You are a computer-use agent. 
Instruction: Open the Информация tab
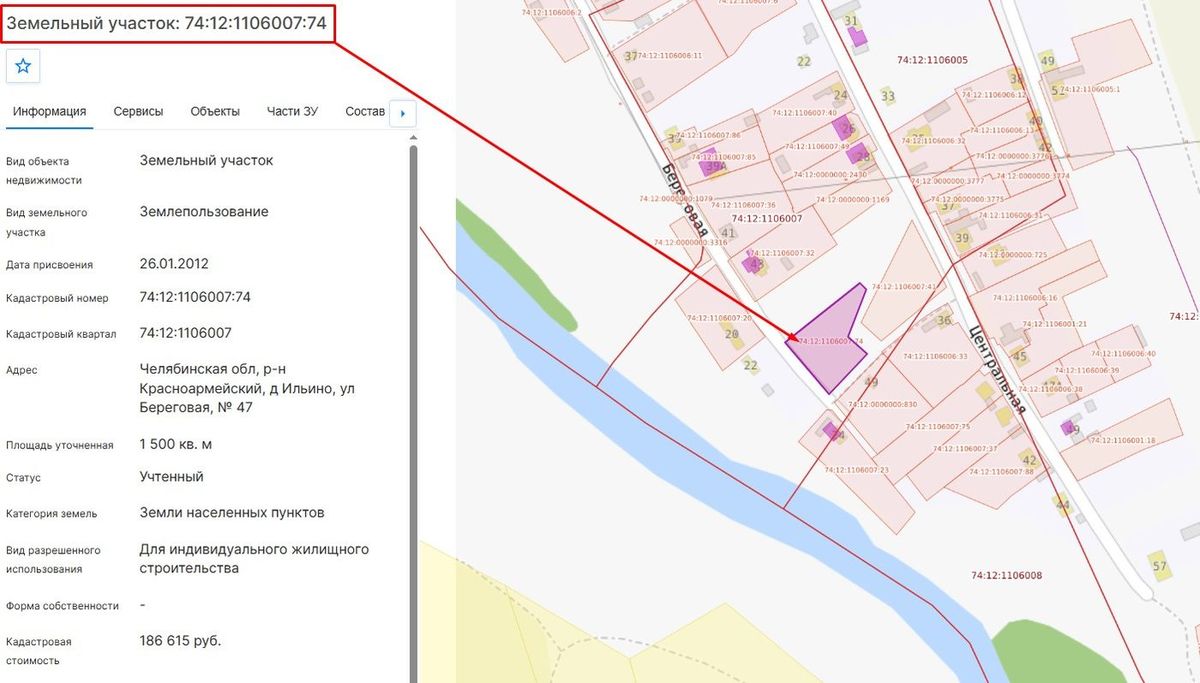49,111
